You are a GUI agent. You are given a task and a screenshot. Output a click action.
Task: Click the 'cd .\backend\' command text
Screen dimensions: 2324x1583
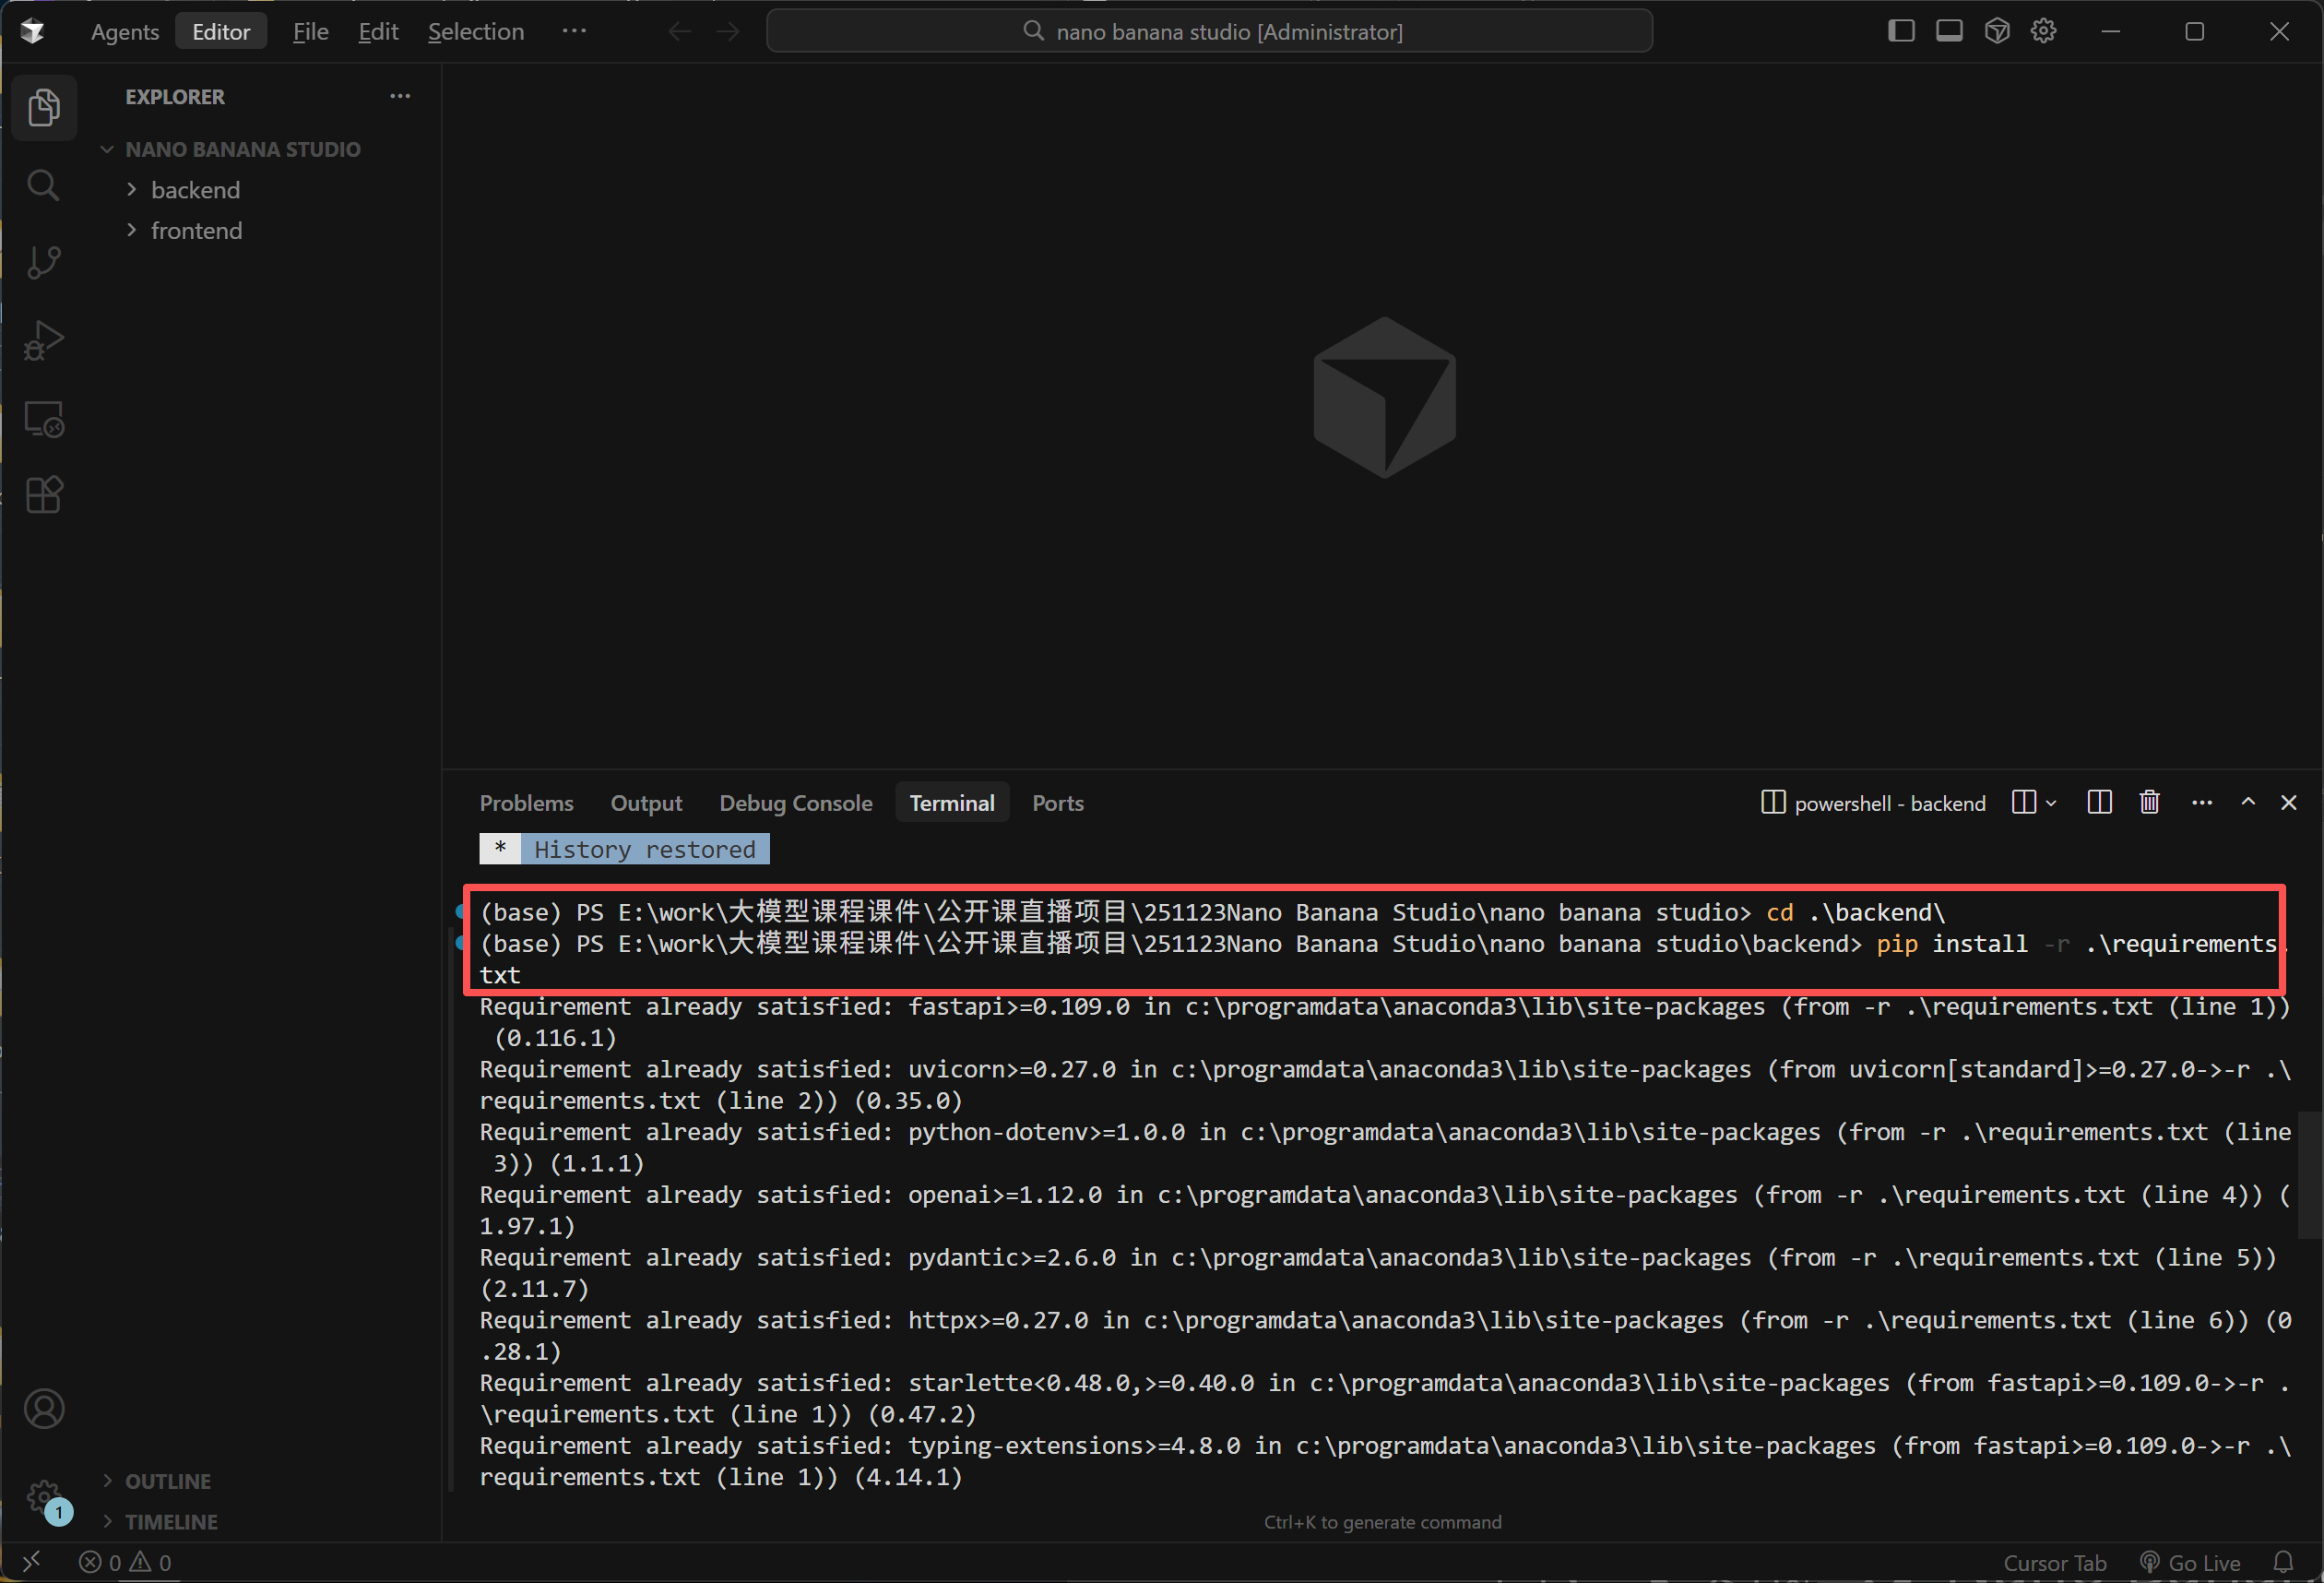point(1855,912)
